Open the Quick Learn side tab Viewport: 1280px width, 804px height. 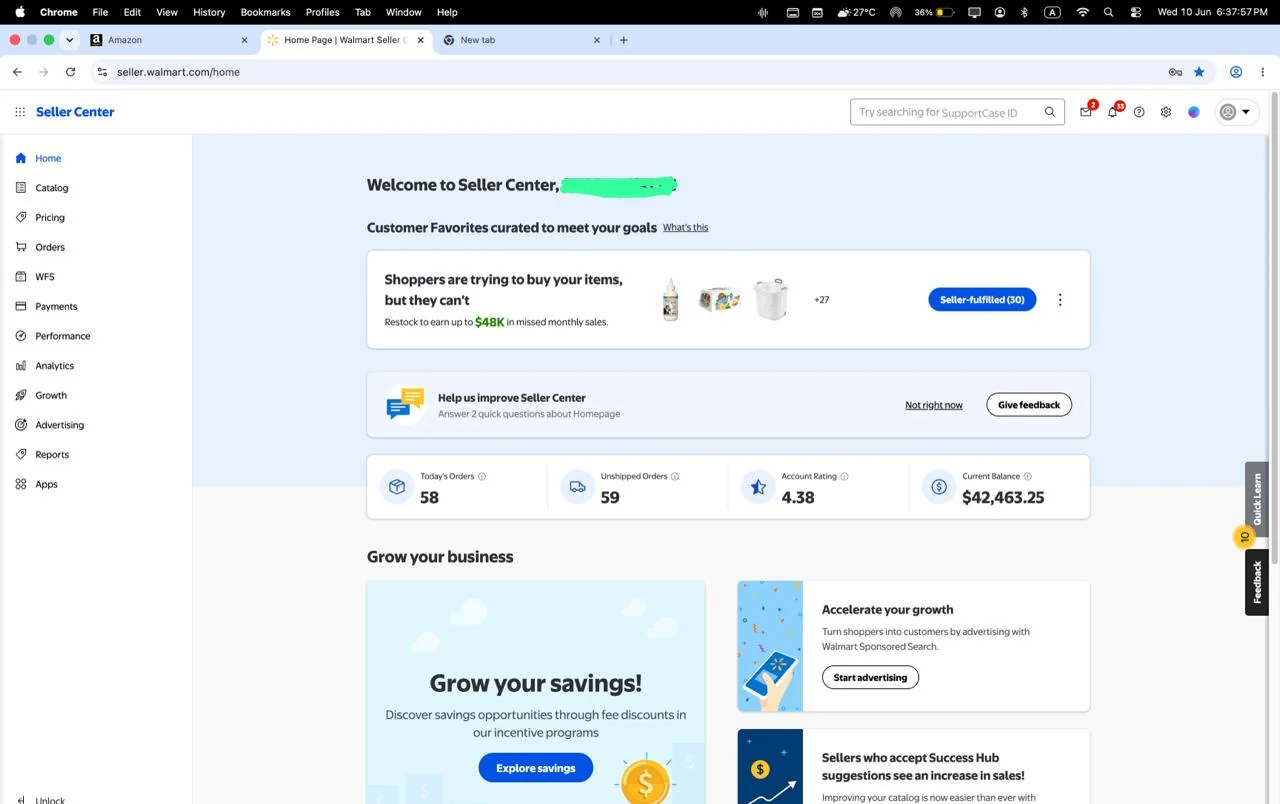coord(1257,499)
